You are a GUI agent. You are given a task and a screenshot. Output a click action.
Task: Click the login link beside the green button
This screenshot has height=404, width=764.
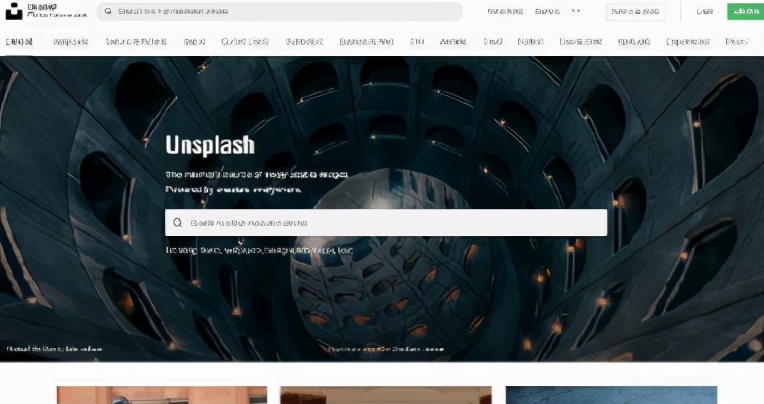[x=704, y=11]
